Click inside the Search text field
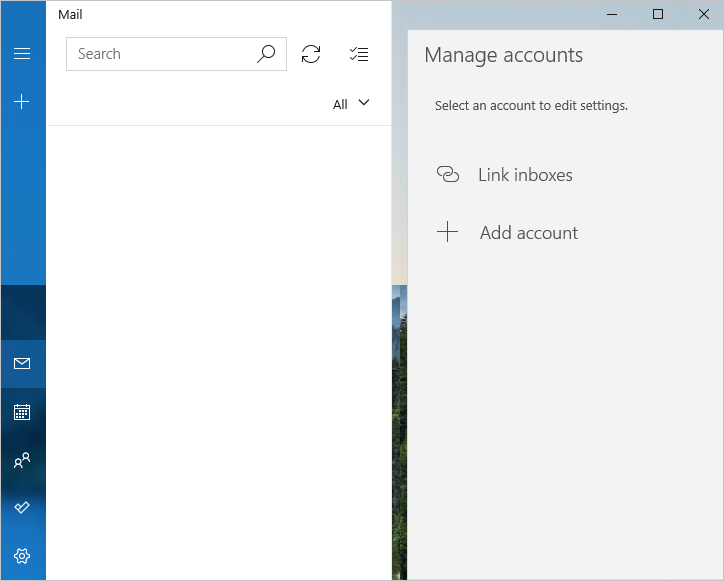Screen dimensions: 724x581 (160, 54)
